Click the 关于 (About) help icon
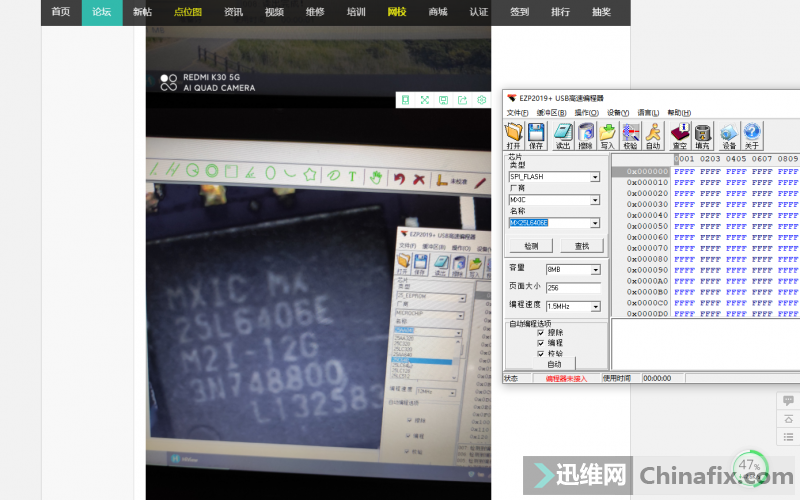 coord(751,134)
